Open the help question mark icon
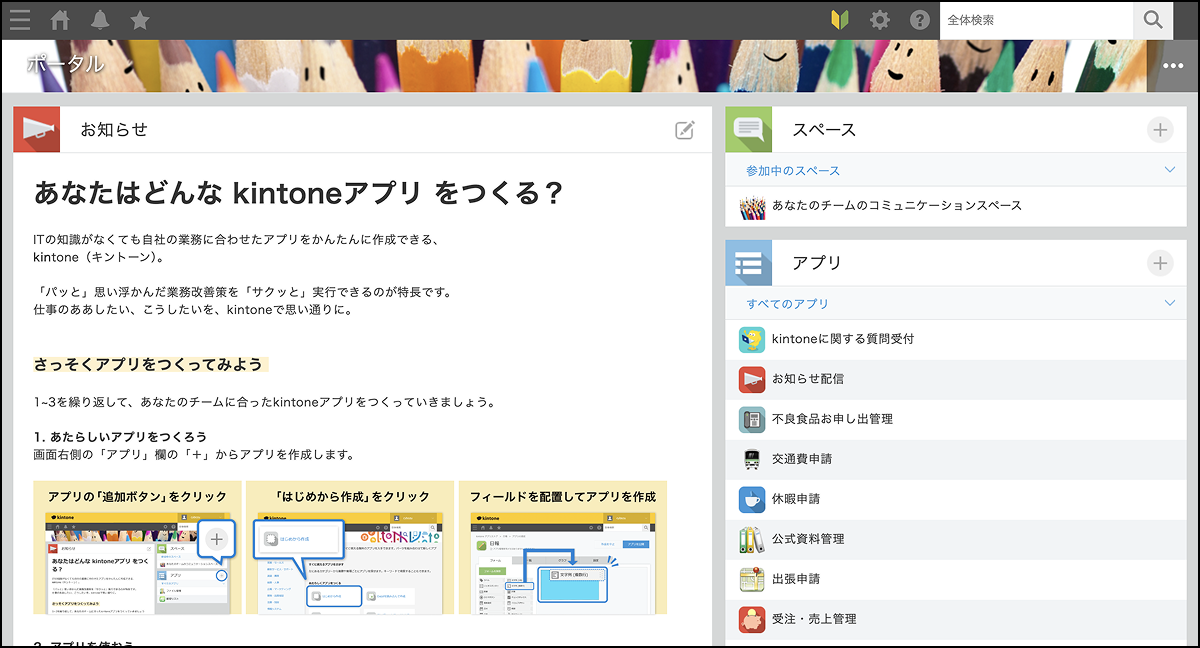Screen dimensions: 1200x648 pyautogui.click(x=919, y=20)
